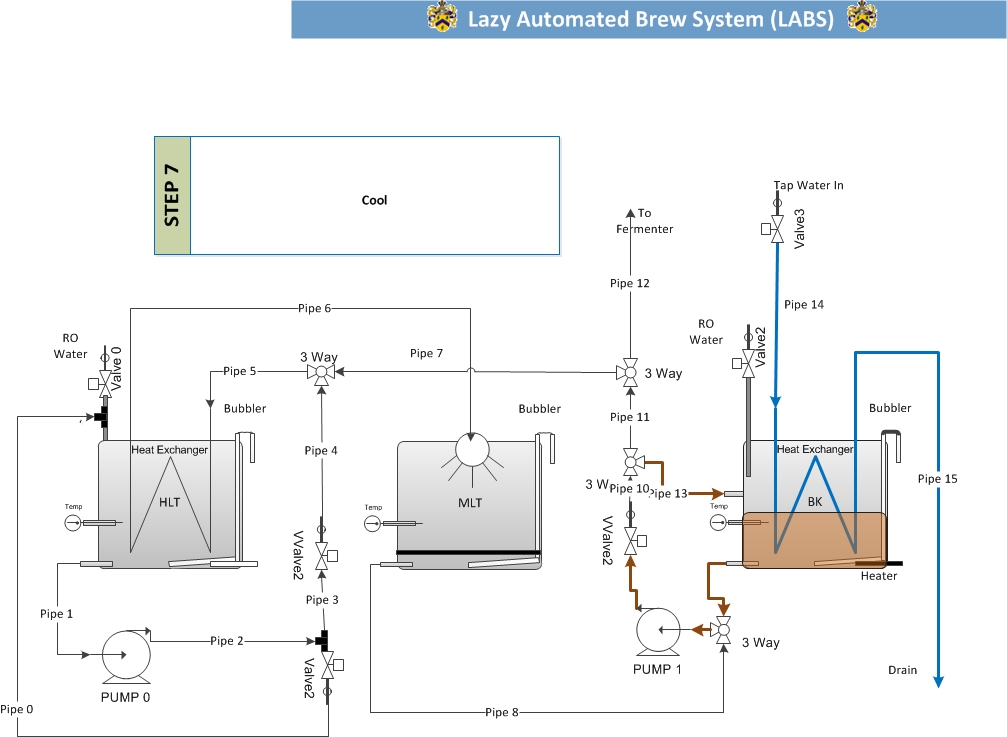Click the Pipe 6 label
The width and height of the screenshot is (1007, 737).
click(x=315, y=308)
